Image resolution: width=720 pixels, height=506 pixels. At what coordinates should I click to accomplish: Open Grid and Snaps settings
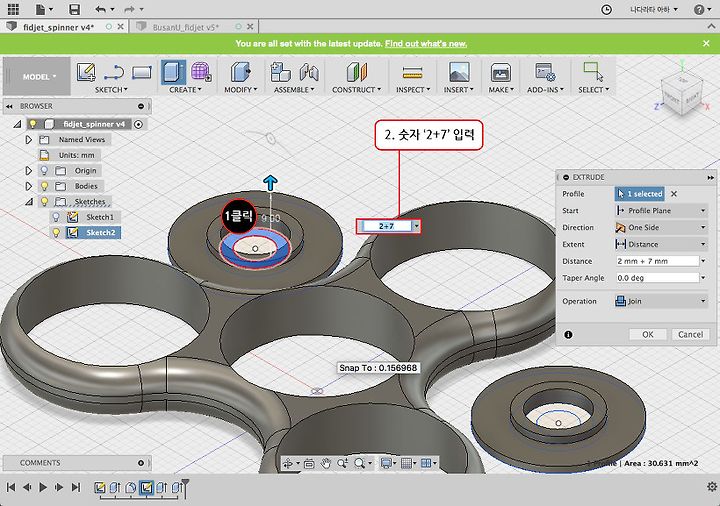coord(406,463)
